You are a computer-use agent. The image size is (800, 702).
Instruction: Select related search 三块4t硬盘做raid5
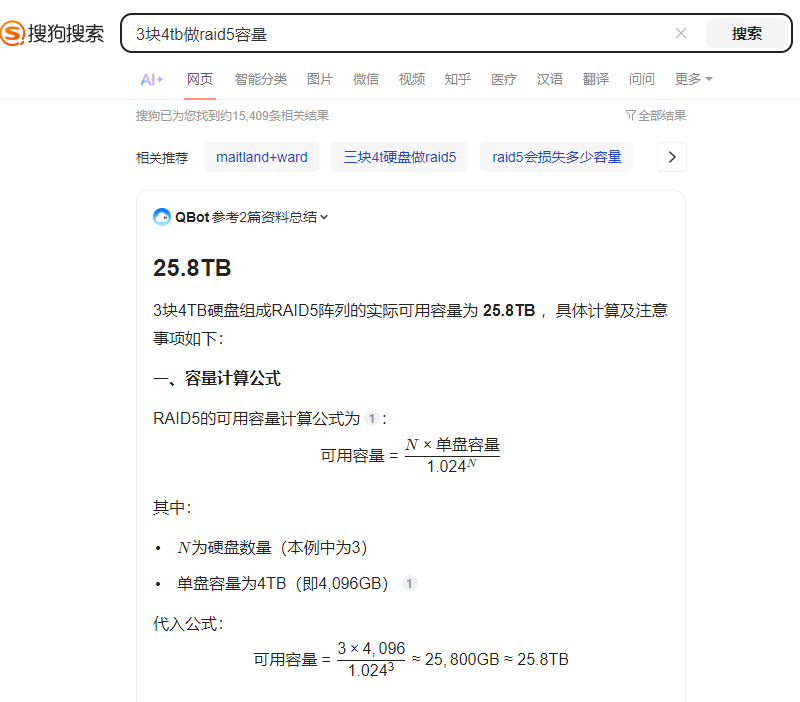point(399,157)
